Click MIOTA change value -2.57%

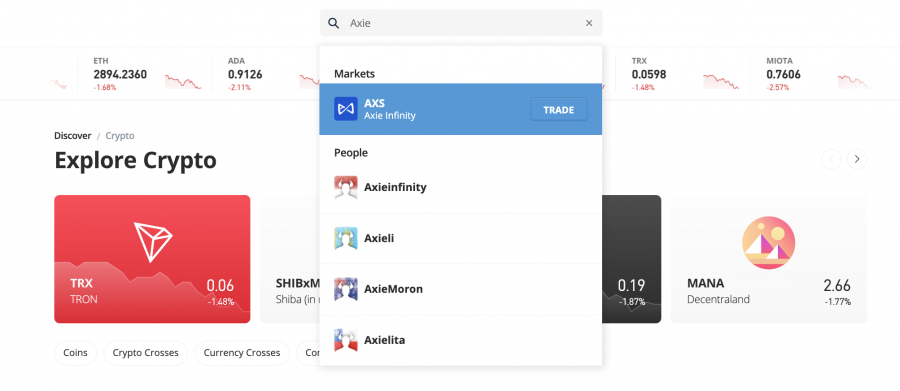[778, 87]
